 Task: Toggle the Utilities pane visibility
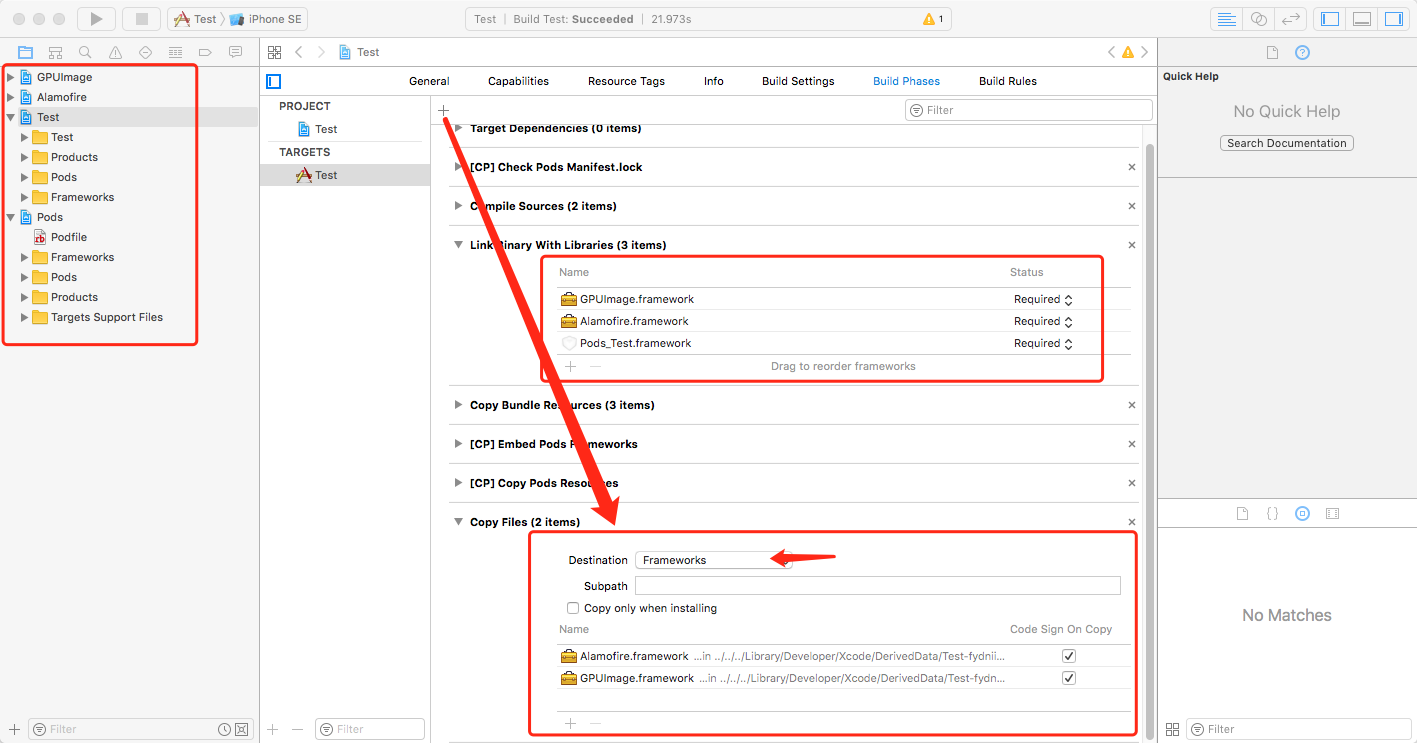tap(1393, 19)
